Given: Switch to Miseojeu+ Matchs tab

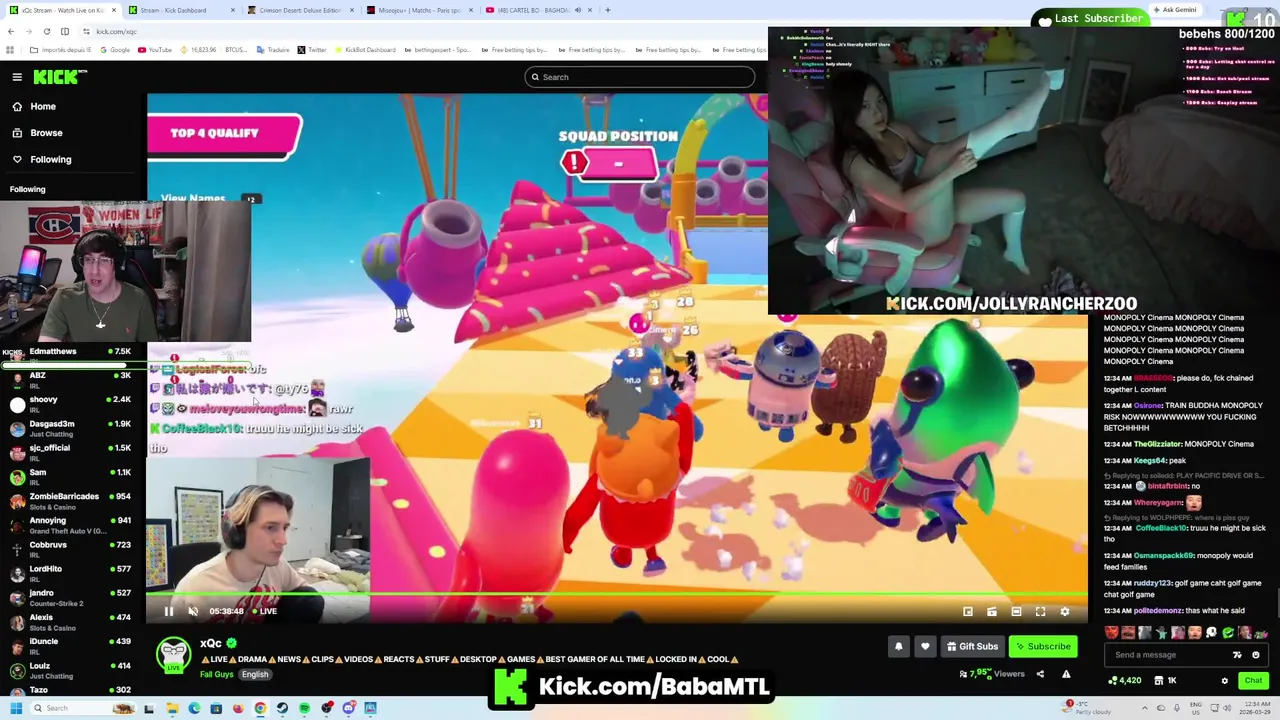Looking at the screenshot, I should click(418, 10).
